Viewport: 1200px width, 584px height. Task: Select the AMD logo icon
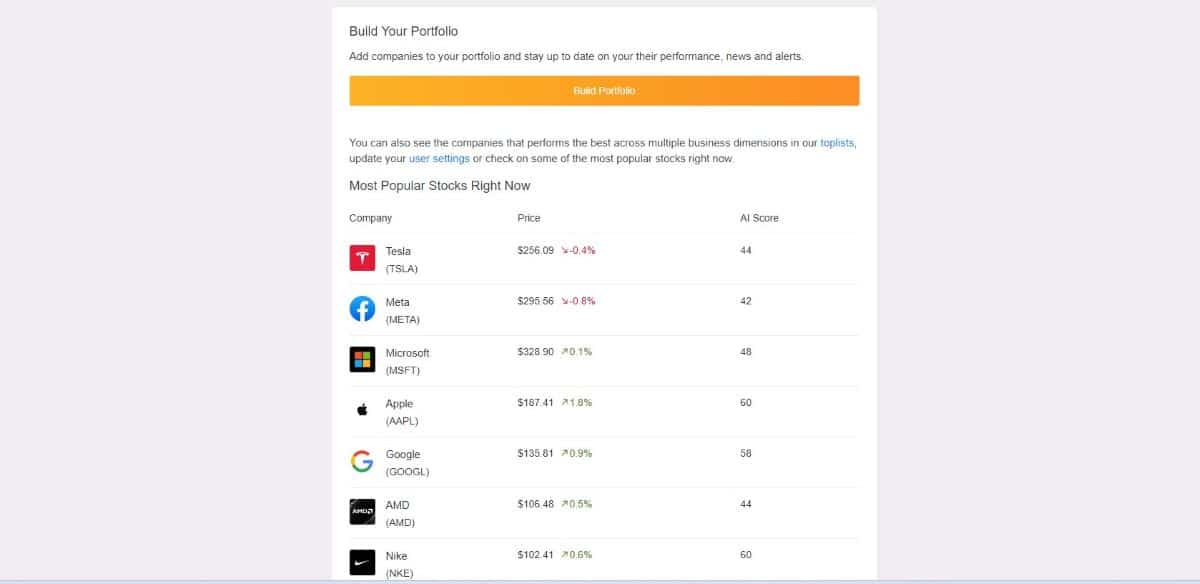[362, 511]
